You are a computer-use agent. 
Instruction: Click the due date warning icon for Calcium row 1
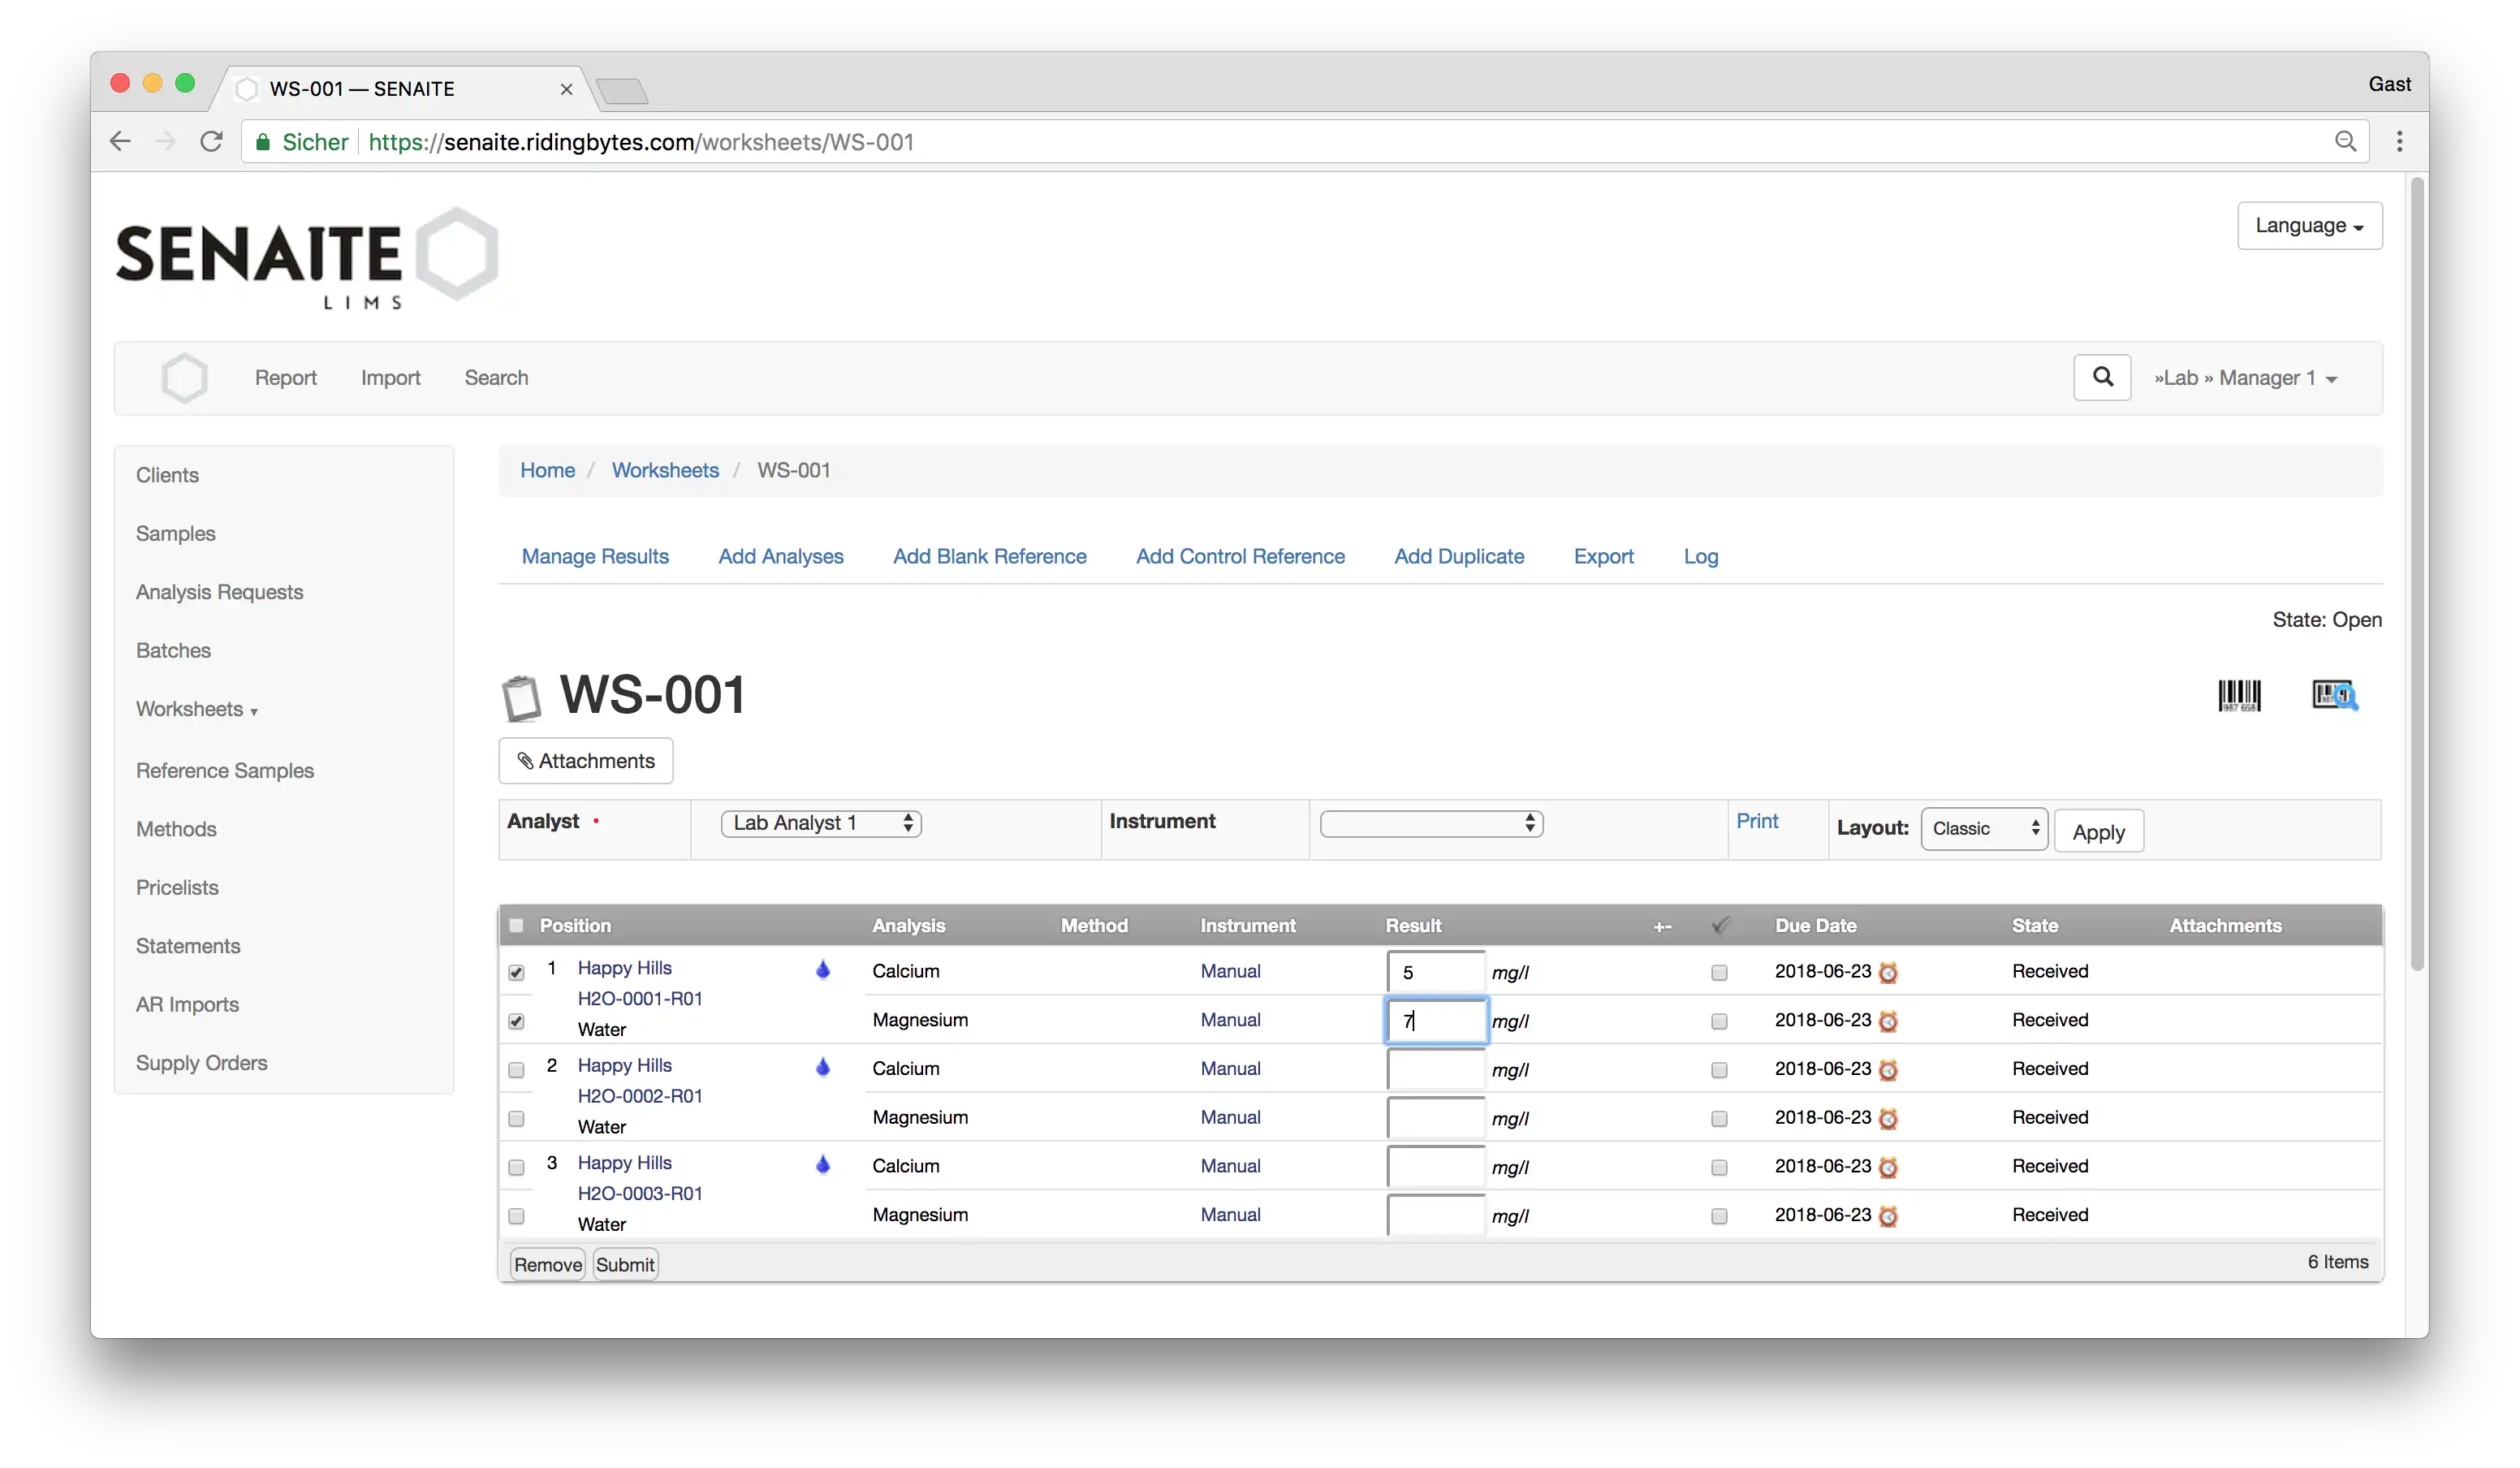[x=1888, y=970]
